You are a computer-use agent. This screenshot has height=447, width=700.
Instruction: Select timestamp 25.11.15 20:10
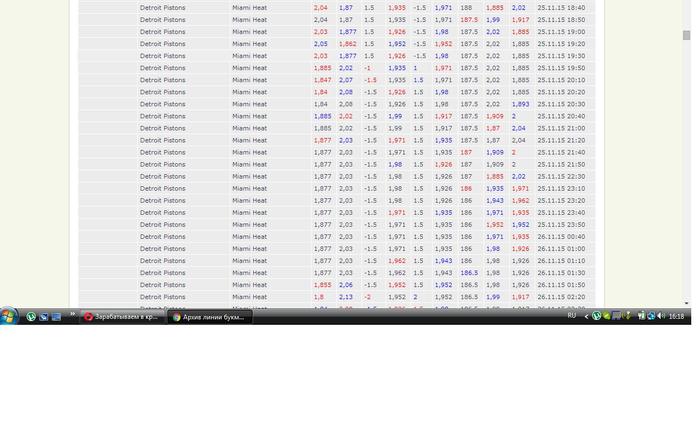[x=561, y=80]
